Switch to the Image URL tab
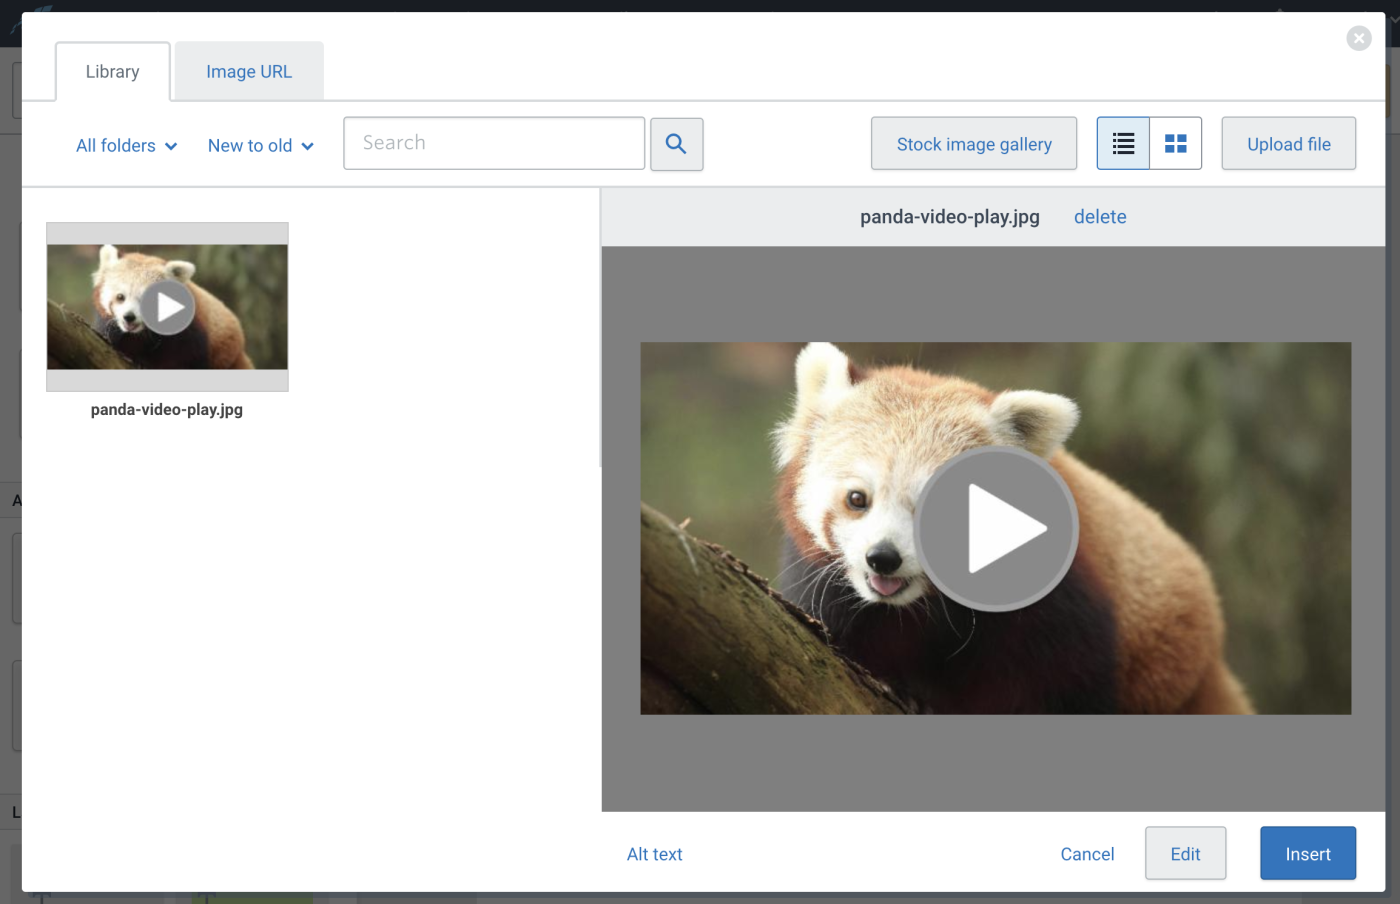 [x=249, y=72]
